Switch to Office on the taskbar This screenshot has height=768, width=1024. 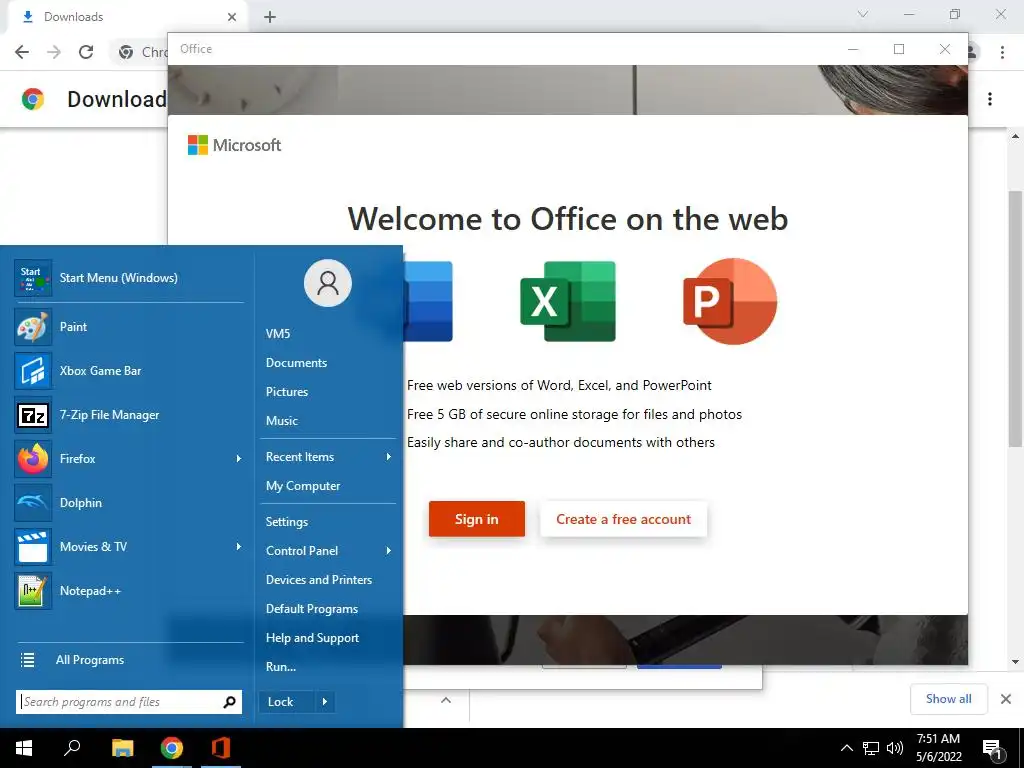pos(221,748)
